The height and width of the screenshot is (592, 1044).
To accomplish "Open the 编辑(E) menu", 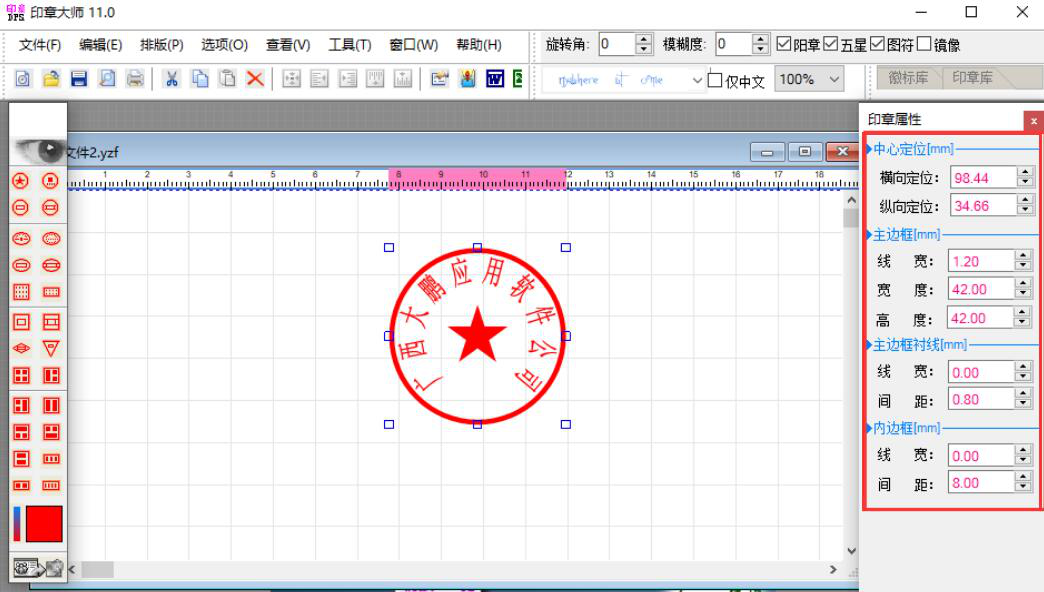I will click(x=101, y=45).
